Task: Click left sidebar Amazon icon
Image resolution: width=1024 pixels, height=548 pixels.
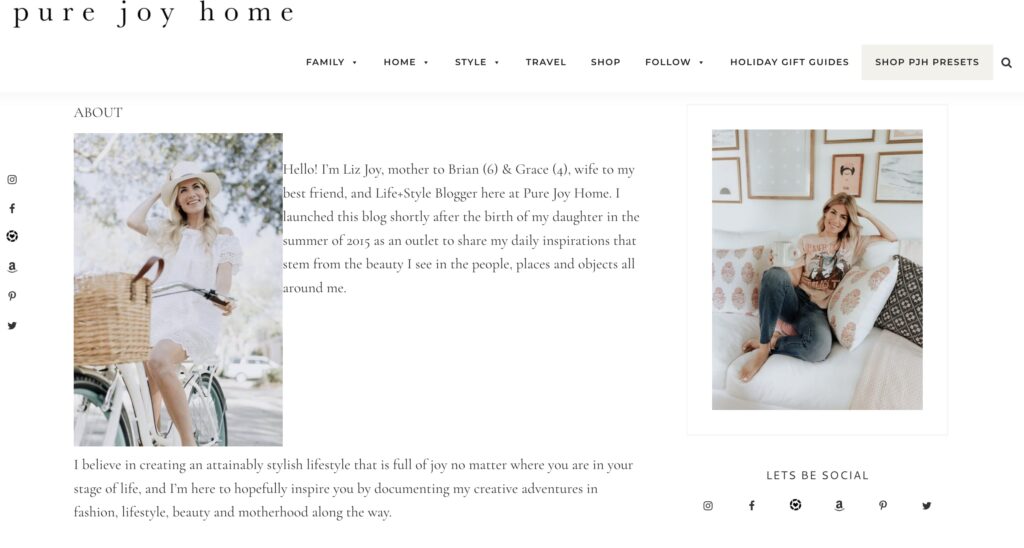Action: 12,266
